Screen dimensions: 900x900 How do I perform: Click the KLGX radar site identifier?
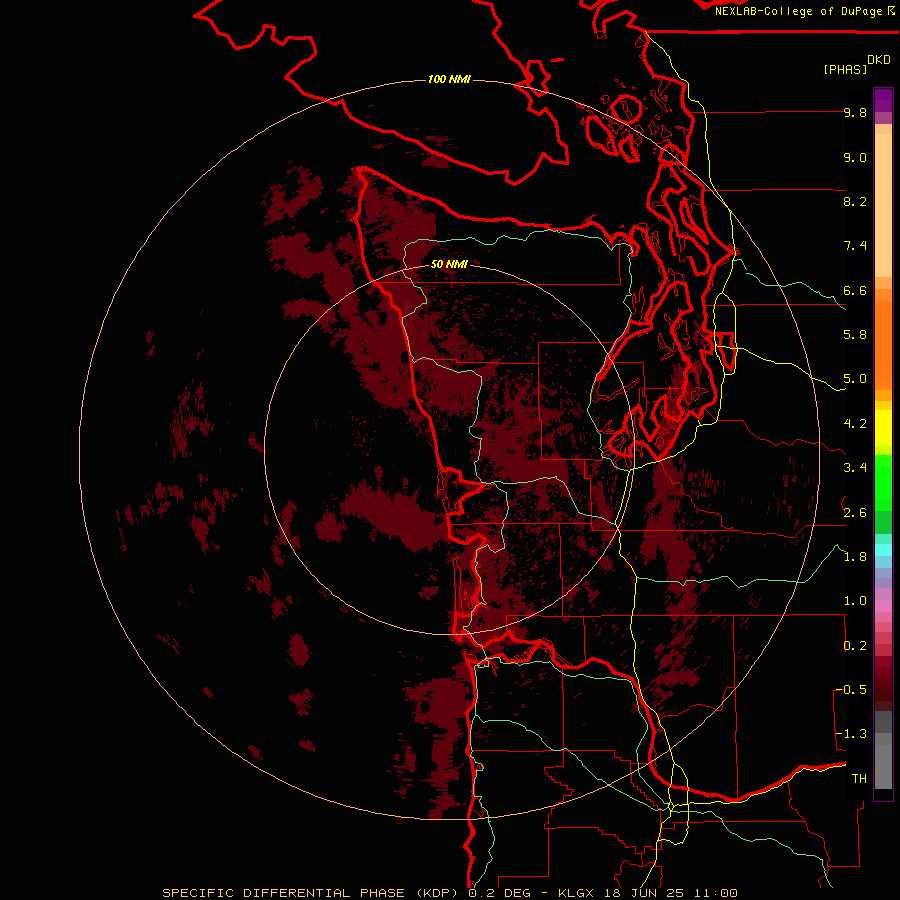pyautogui.click(x=575, y=893)
